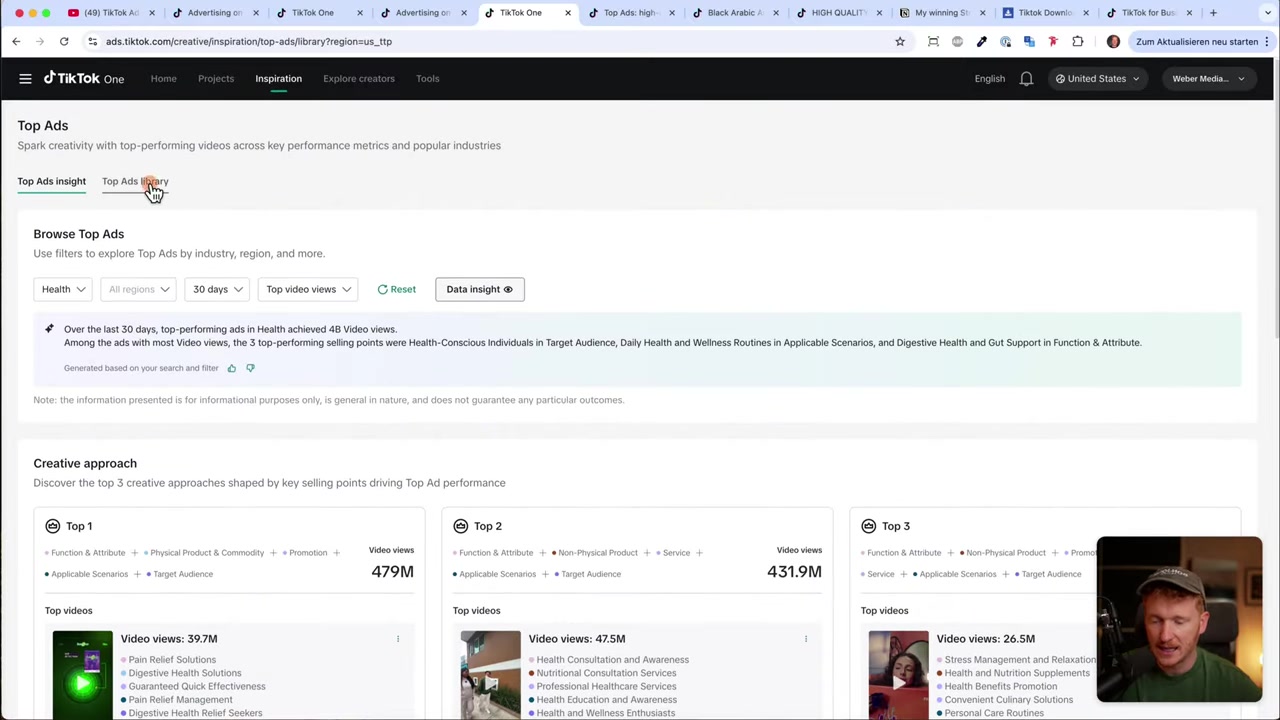
Task: Open the Weber Media account dropdown
Action: [x=1208, y=78]
